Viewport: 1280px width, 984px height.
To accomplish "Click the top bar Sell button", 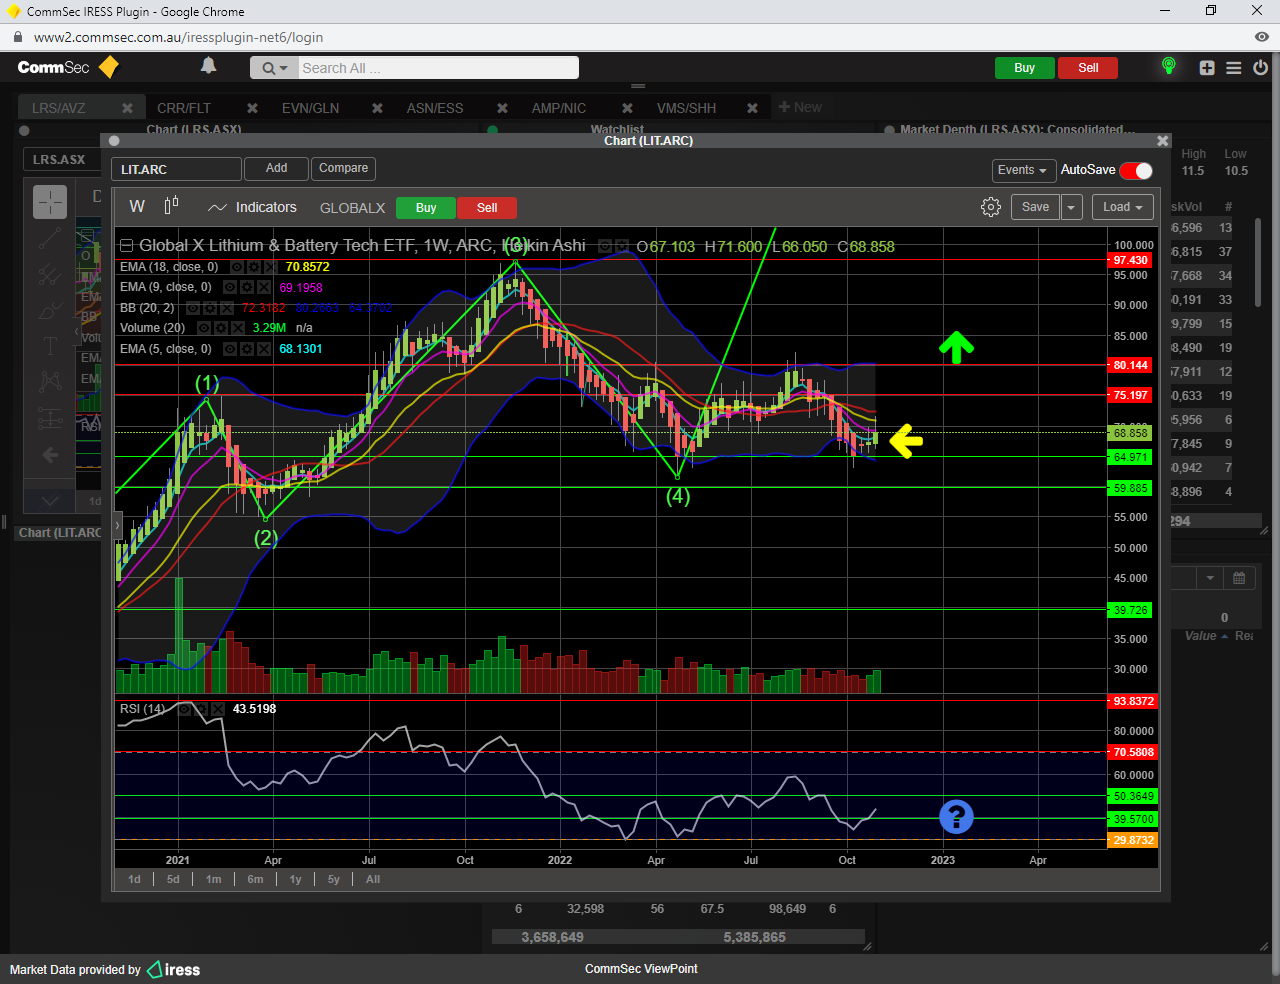I will [1088, 68].
